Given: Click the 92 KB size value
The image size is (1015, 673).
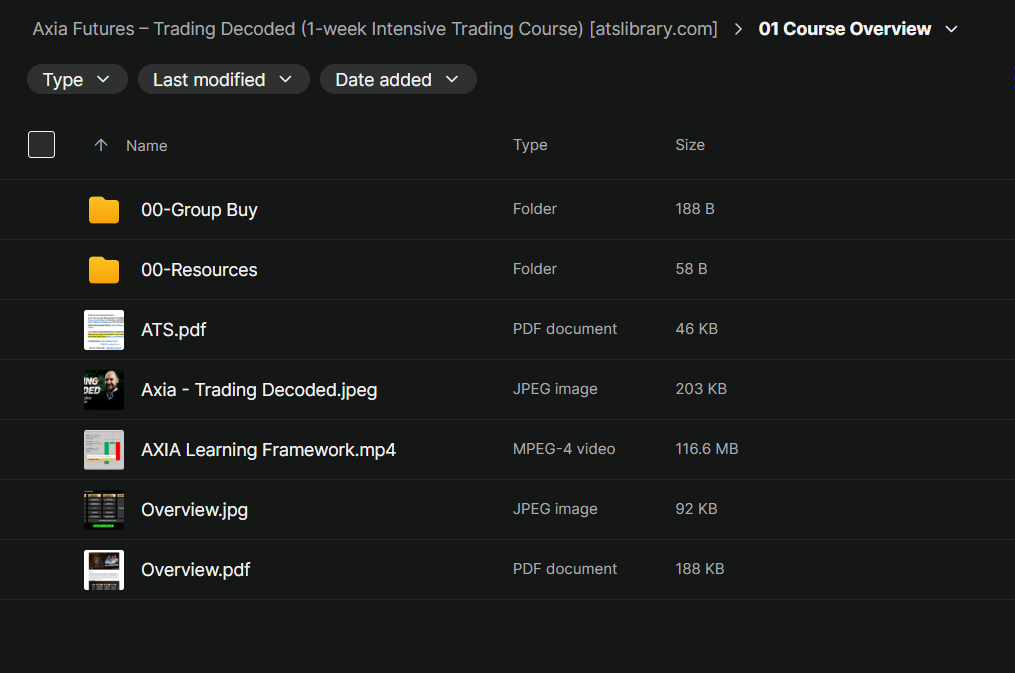Looking at the screenshot, I should [x=697, y=509].
